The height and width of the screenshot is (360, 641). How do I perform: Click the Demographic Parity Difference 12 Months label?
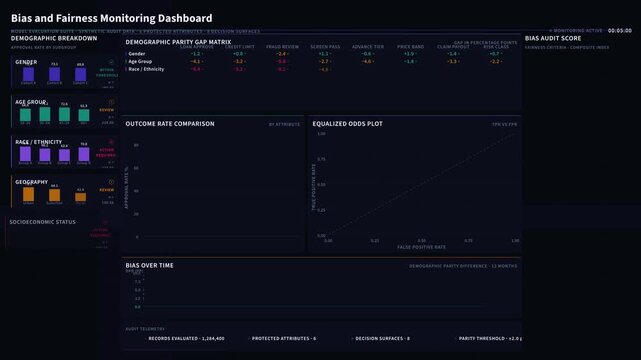463,266
